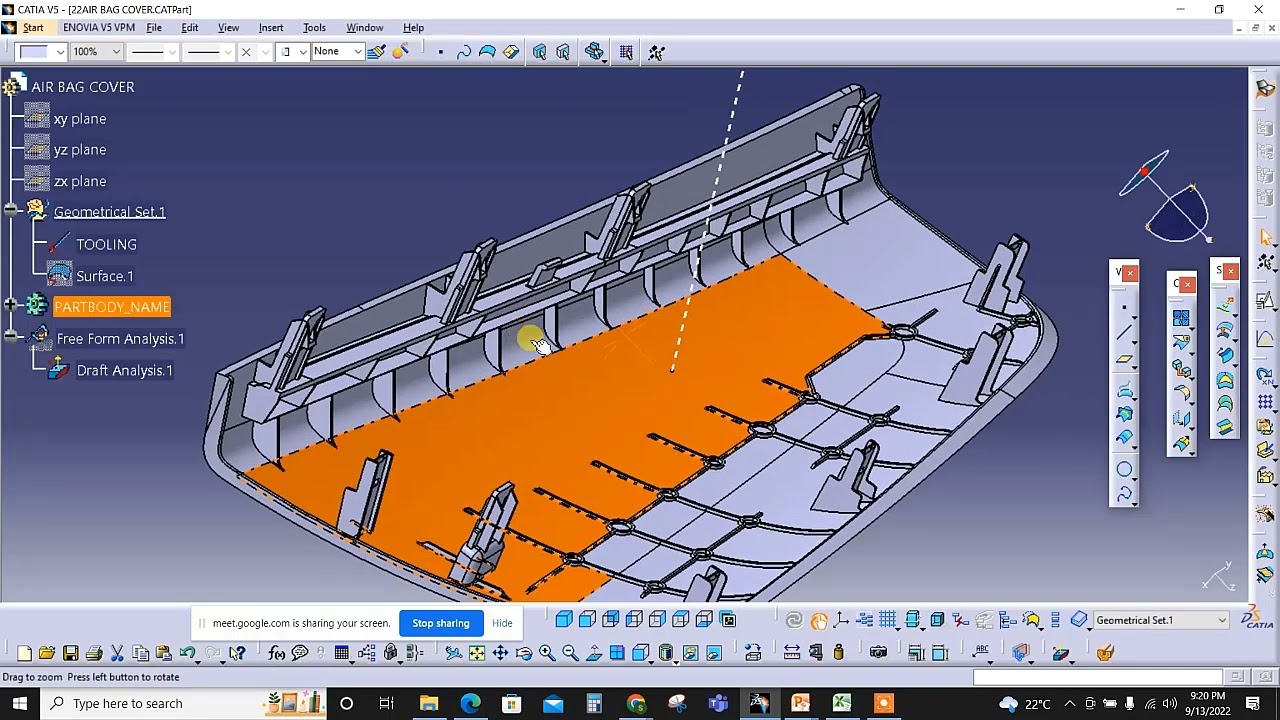Click Stop sharing button

[x=441, y=623]
